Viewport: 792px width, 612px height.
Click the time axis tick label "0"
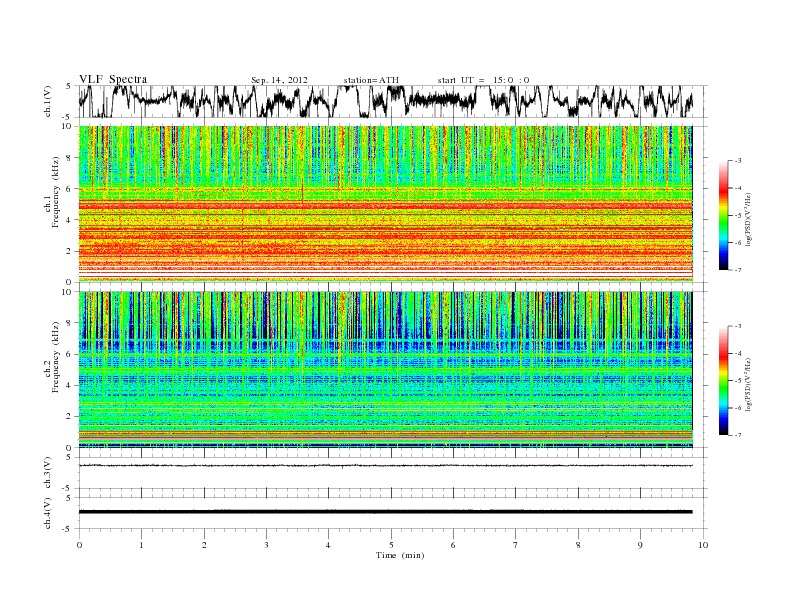(79, 545)
